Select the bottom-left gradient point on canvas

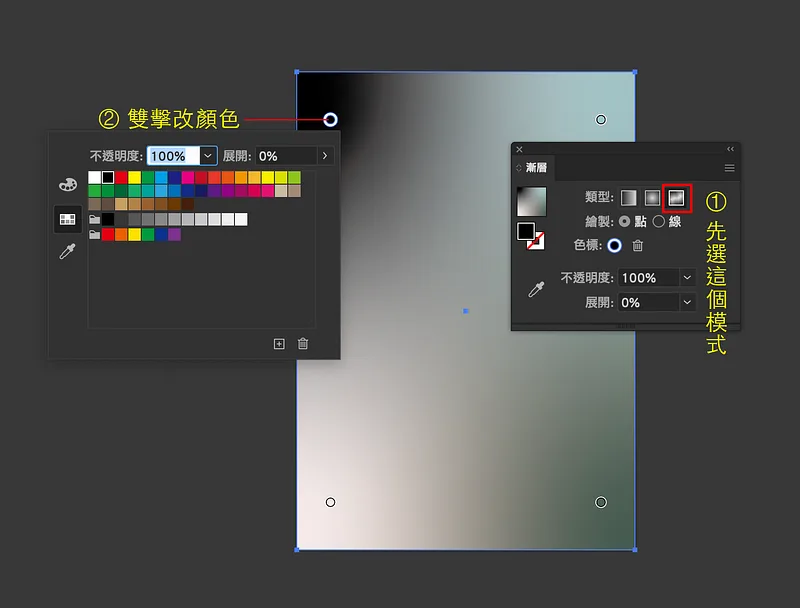tap(331, 502)
